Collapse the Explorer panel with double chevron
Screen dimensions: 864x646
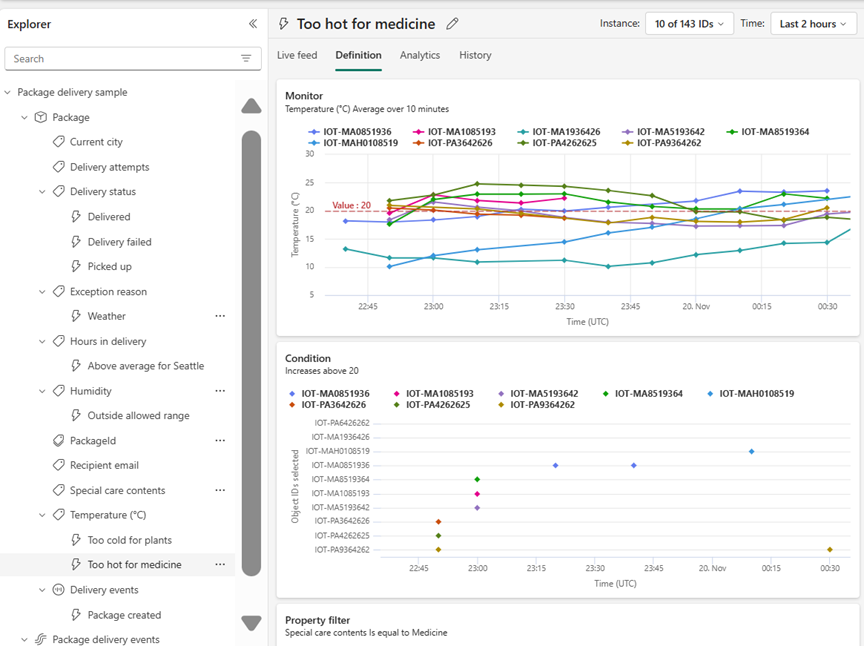[253, 24]
